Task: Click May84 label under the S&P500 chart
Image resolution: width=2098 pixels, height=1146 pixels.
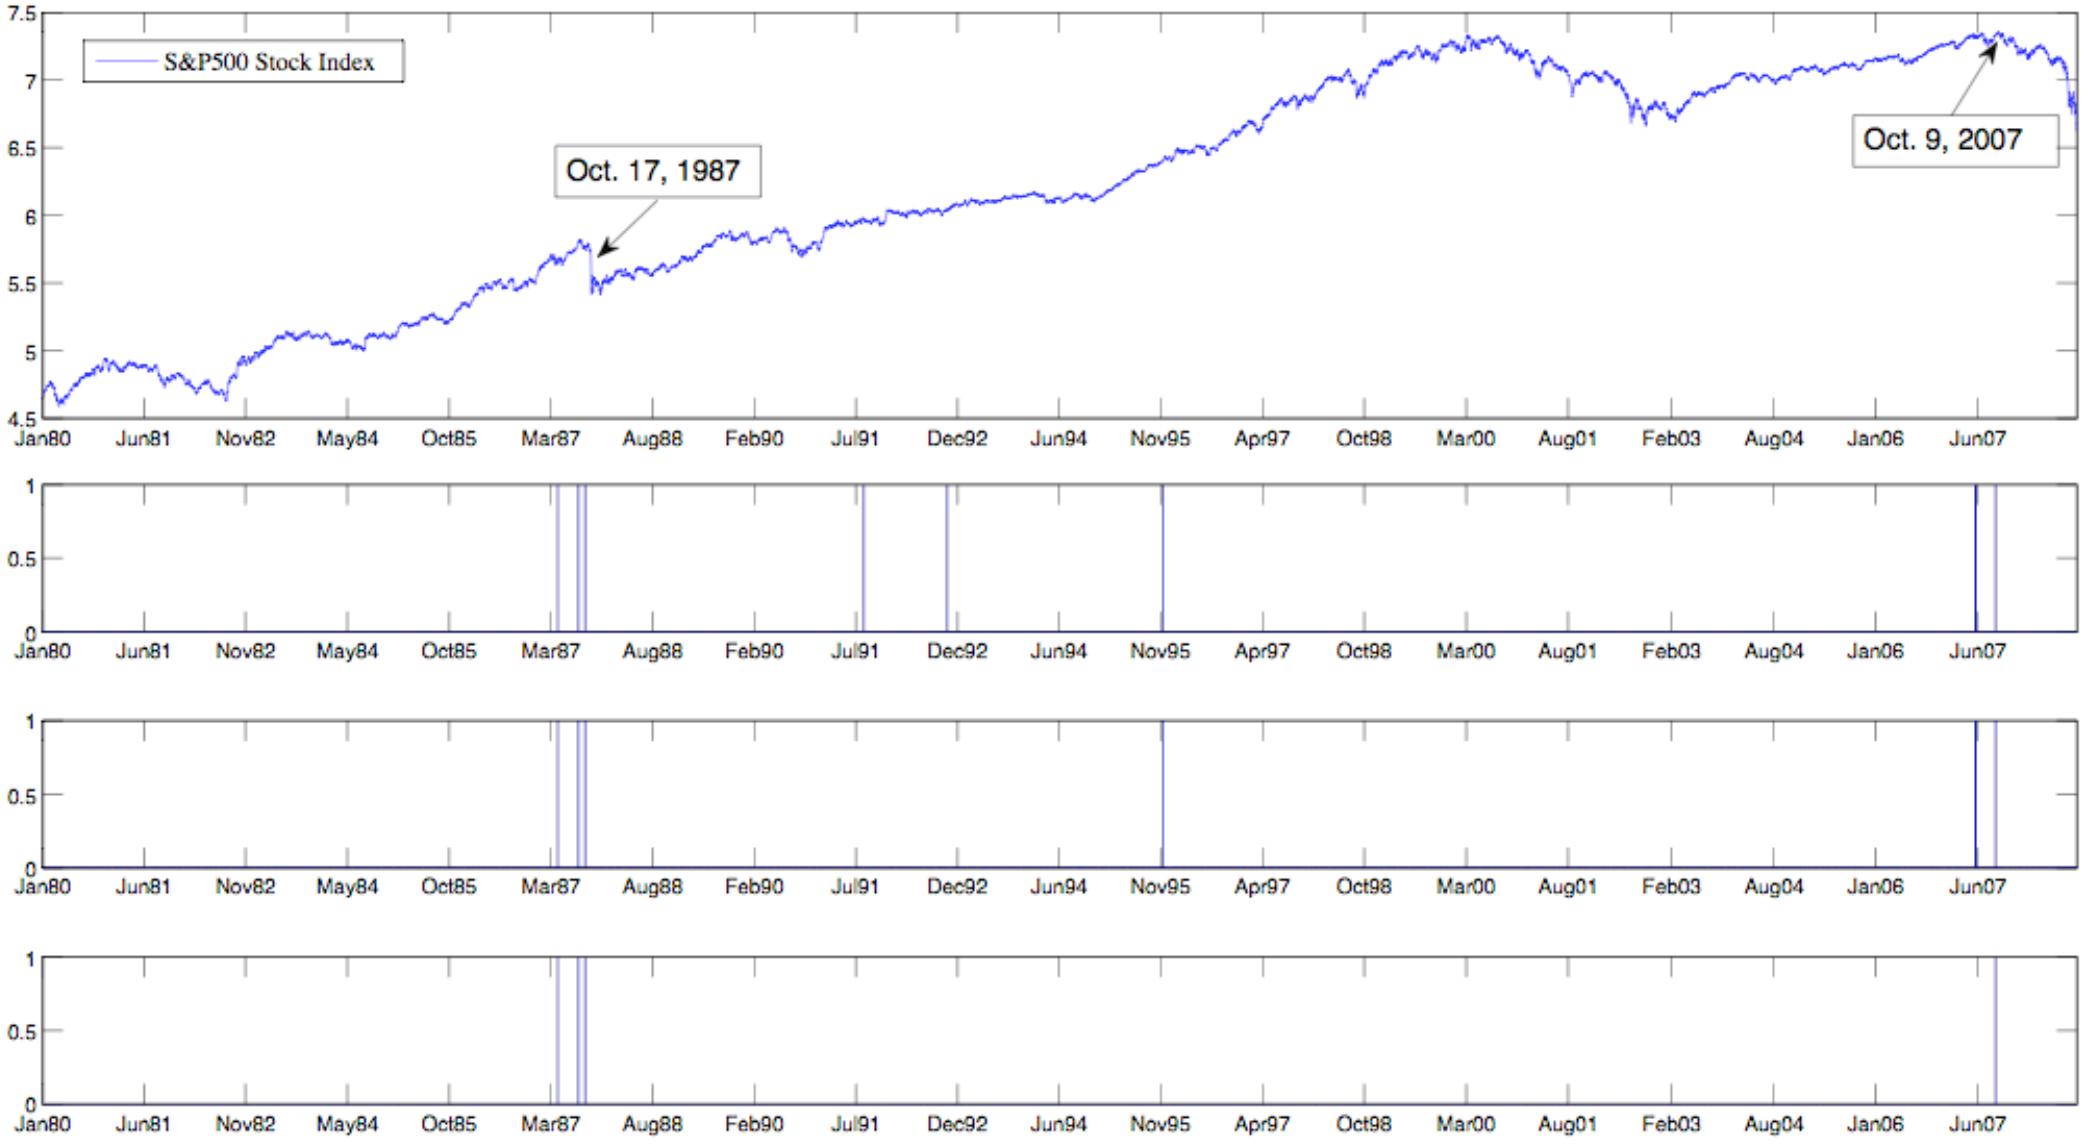Action: tap(348, 438)
